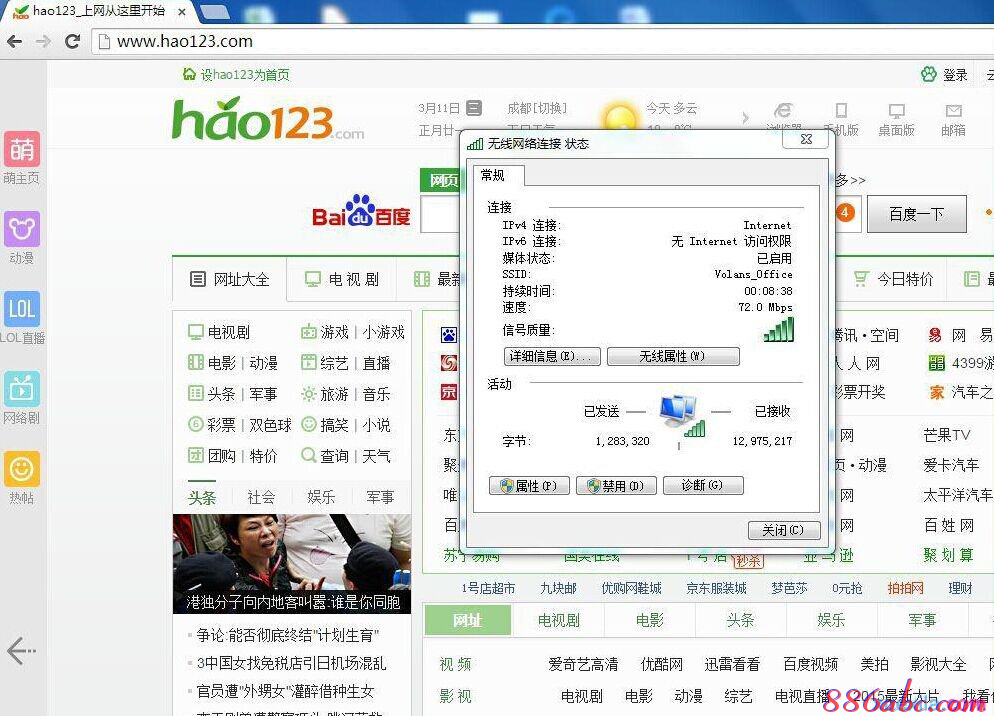This screenshot has width=994, height=716.
Task: Click 详细信息(E)... button in dialog
Action: point(553,356)
